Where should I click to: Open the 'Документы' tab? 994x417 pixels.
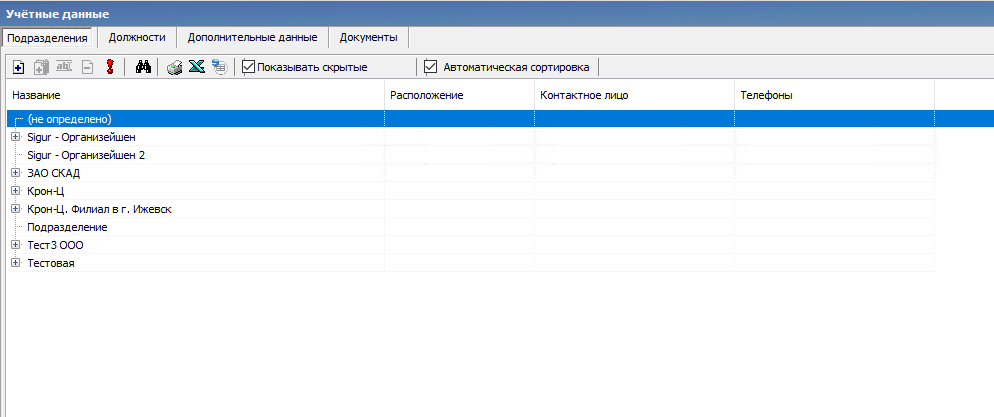368,37
